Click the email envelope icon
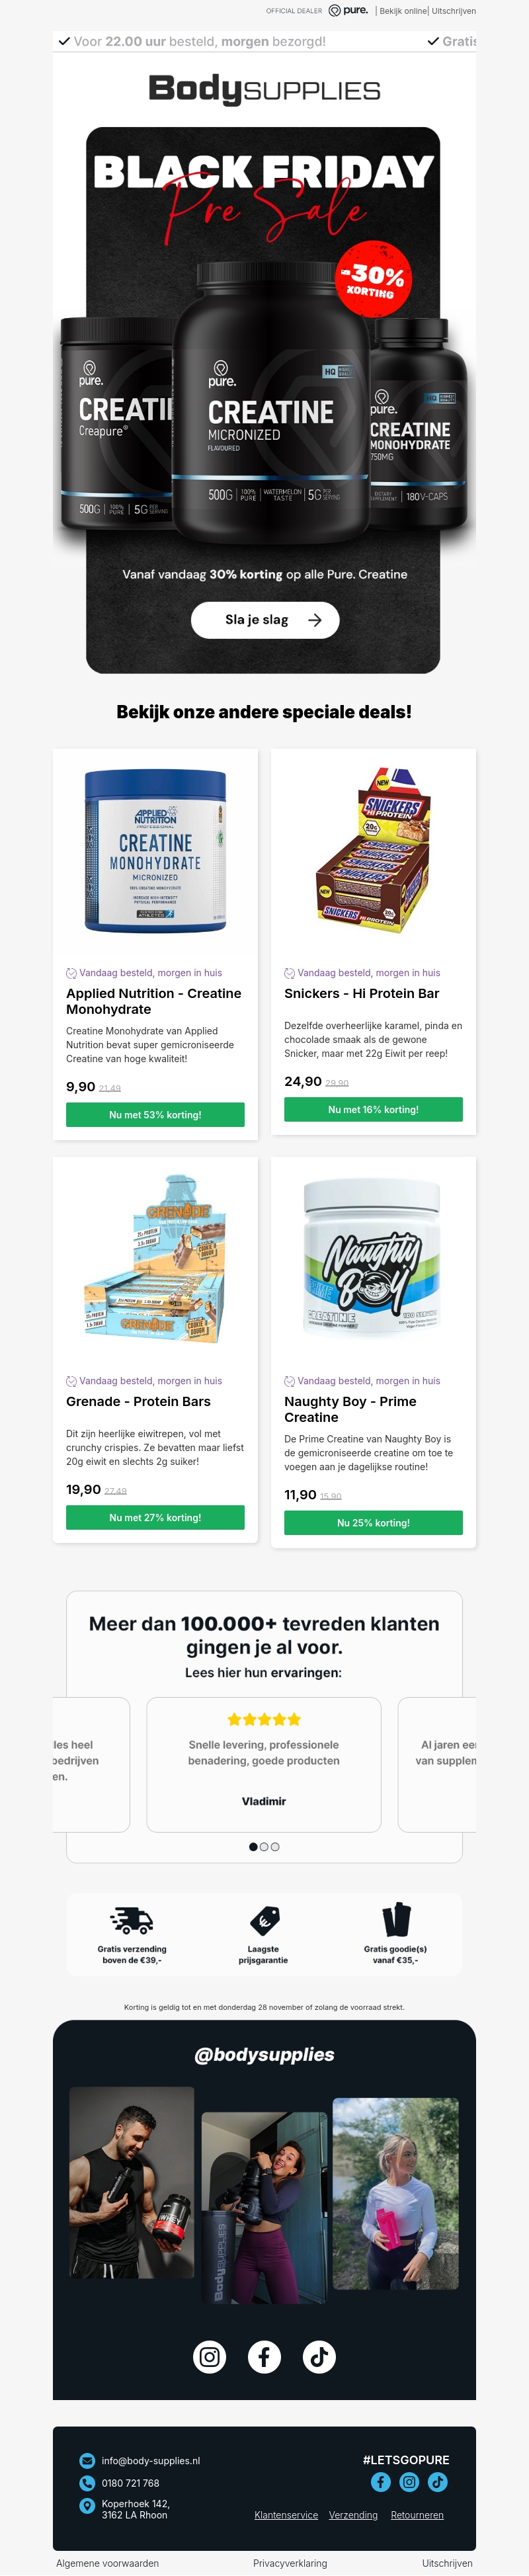The image size is (529, 2576). 87,2461
